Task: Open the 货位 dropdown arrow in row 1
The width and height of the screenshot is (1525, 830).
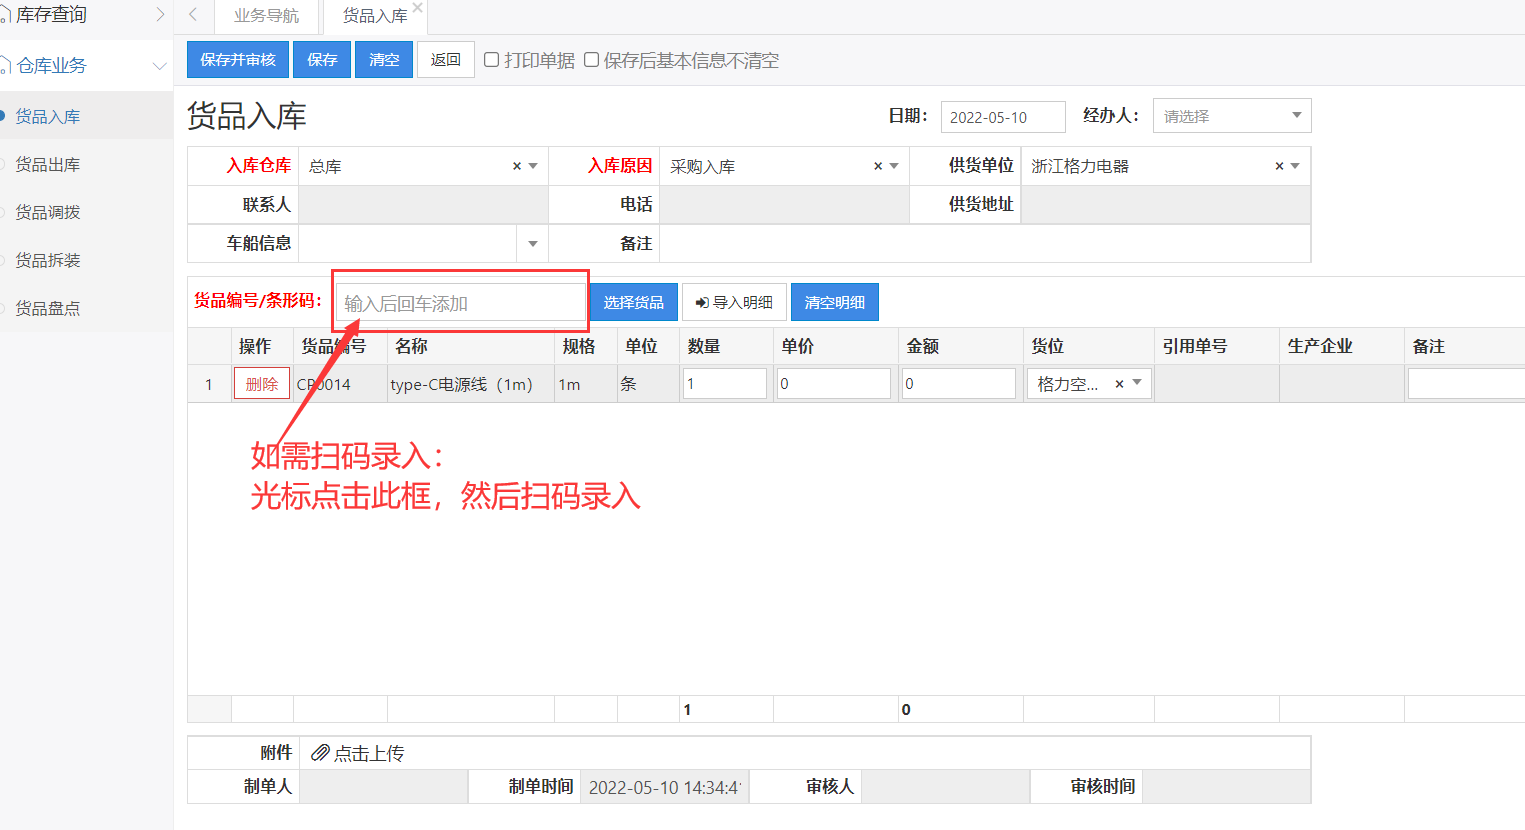Action: [x=1137, y=383]
